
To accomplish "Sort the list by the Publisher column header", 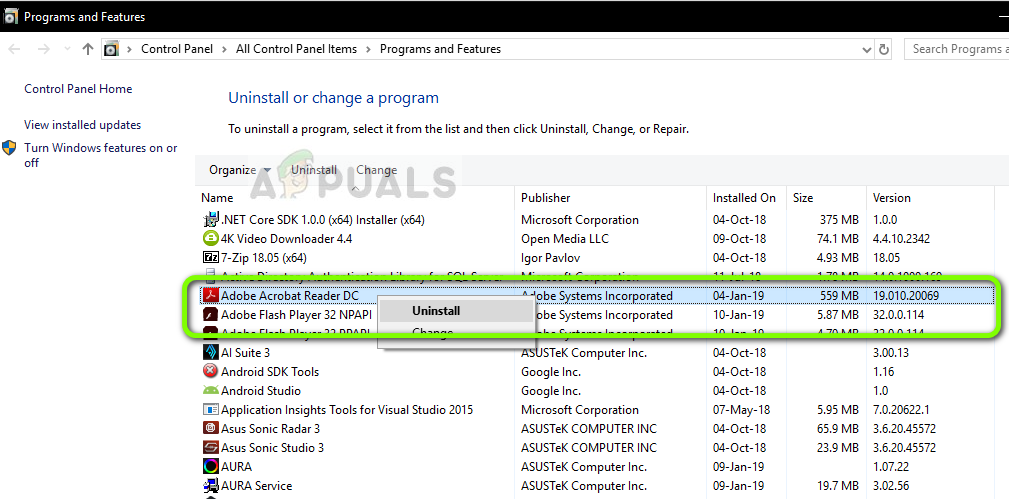I will 546,198.
